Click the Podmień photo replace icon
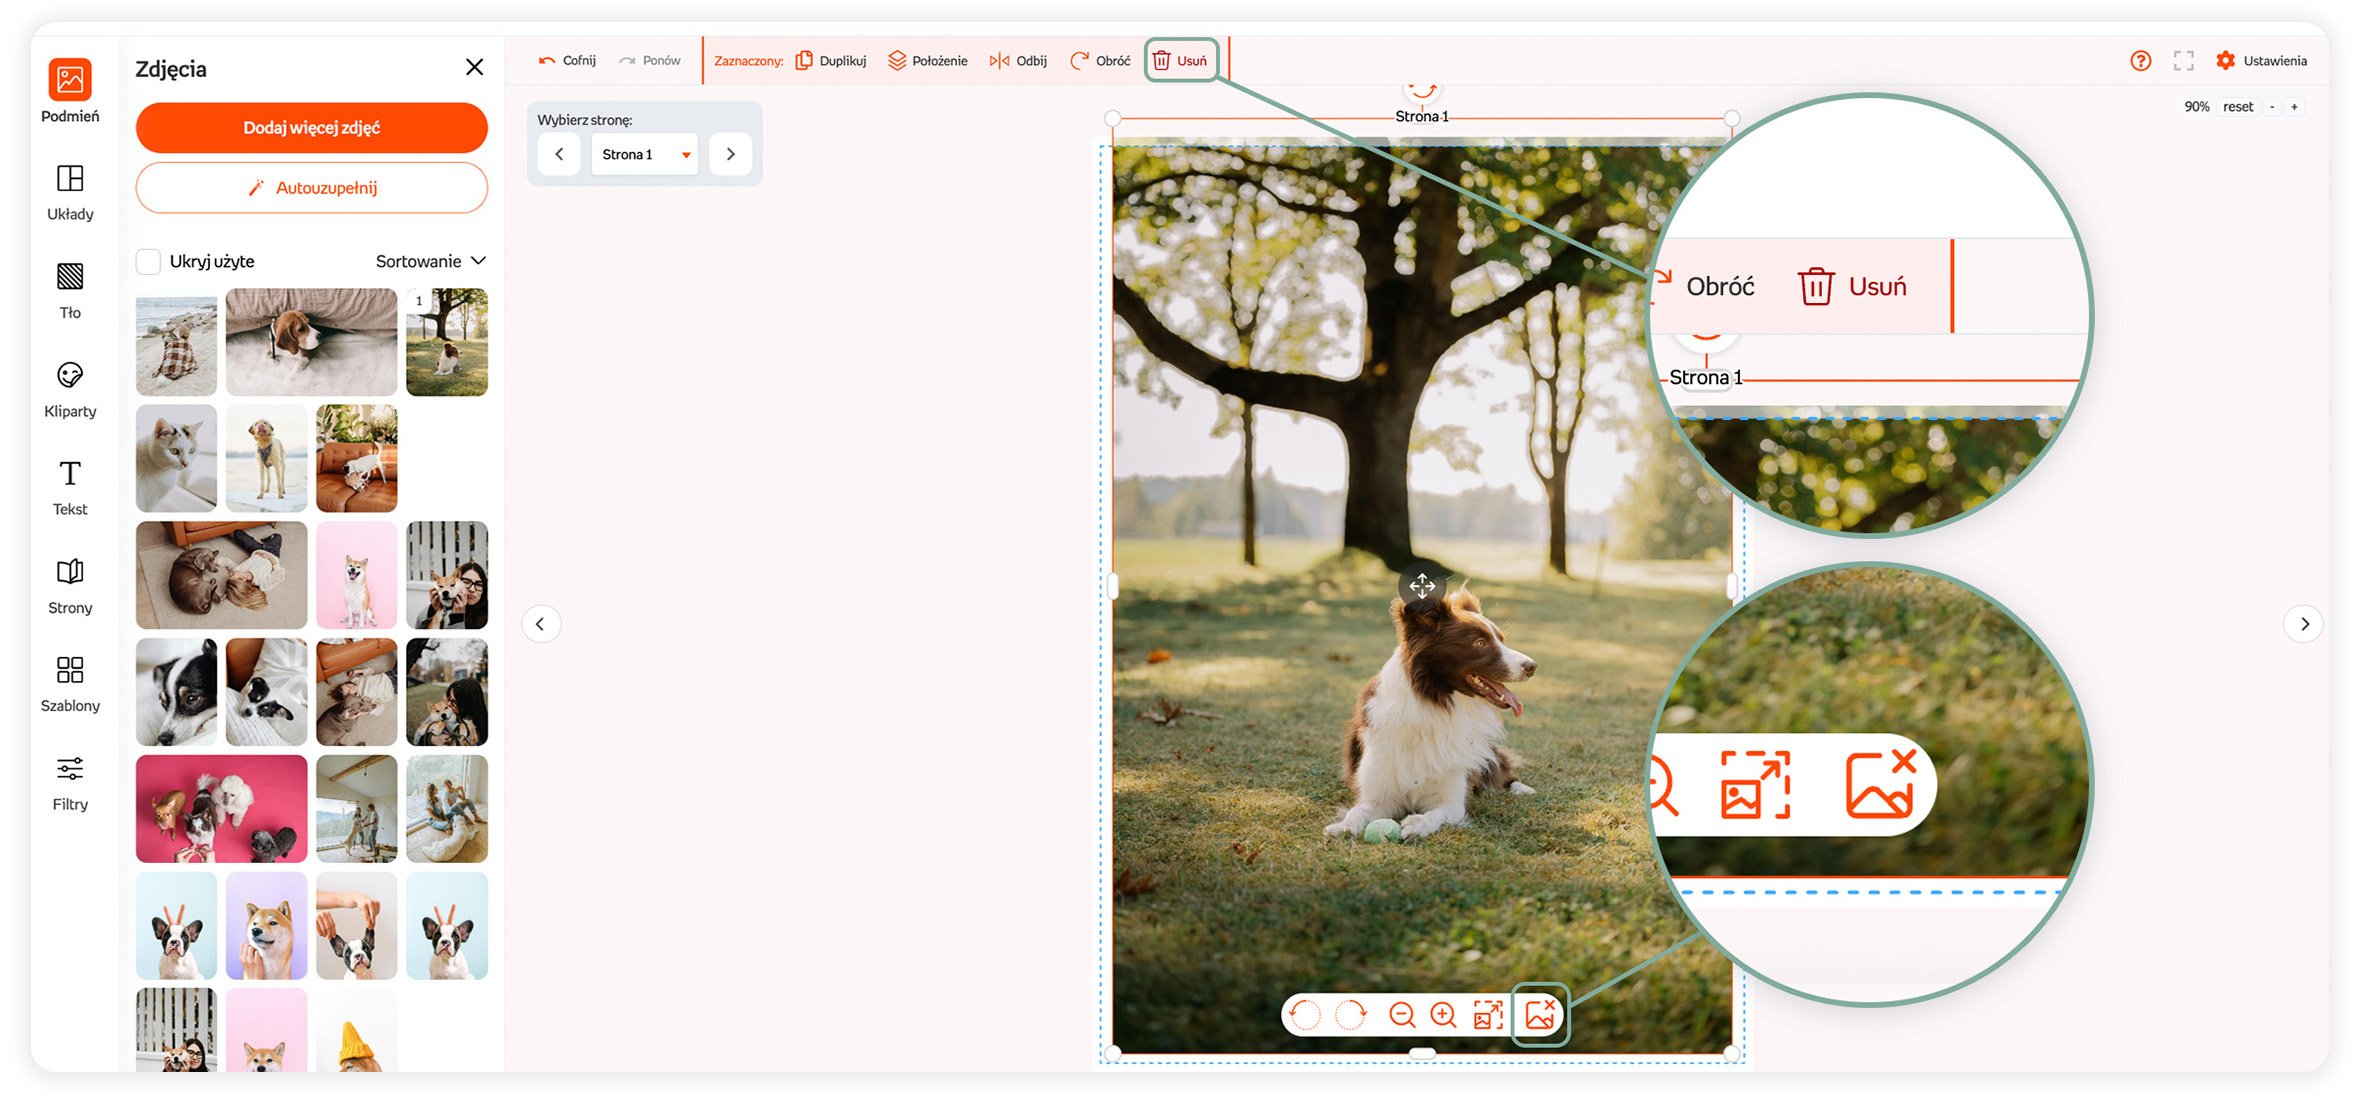The height and width of the screenshot is (1093, 2360). [70, 80]
